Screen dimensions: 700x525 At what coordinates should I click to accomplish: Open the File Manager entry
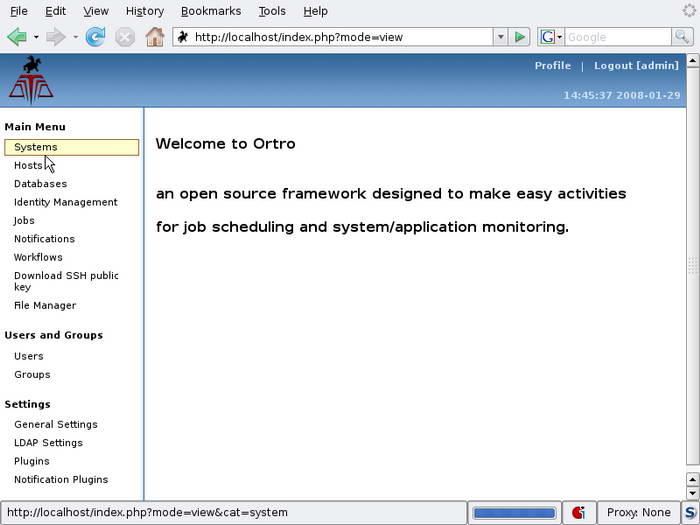coord(45,305)
